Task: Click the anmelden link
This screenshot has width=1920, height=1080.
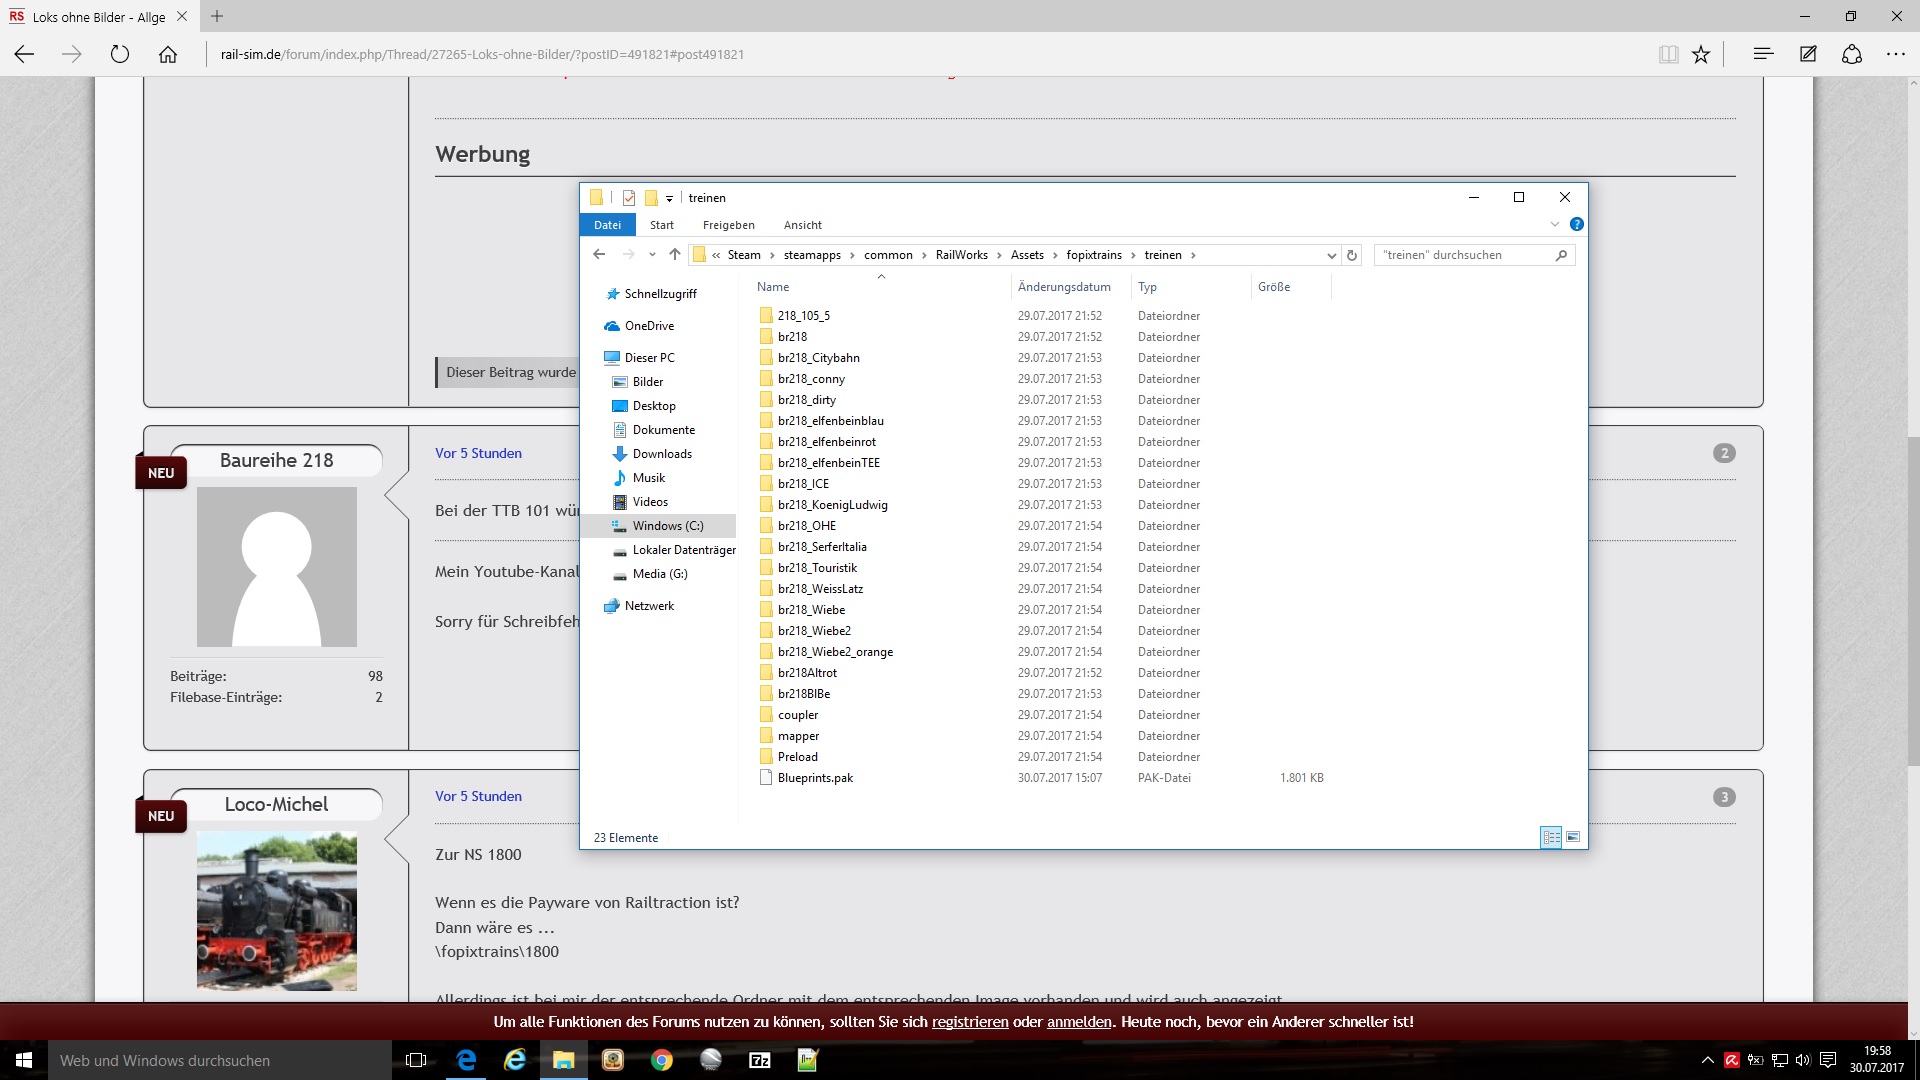Action: point(1079,1022)
